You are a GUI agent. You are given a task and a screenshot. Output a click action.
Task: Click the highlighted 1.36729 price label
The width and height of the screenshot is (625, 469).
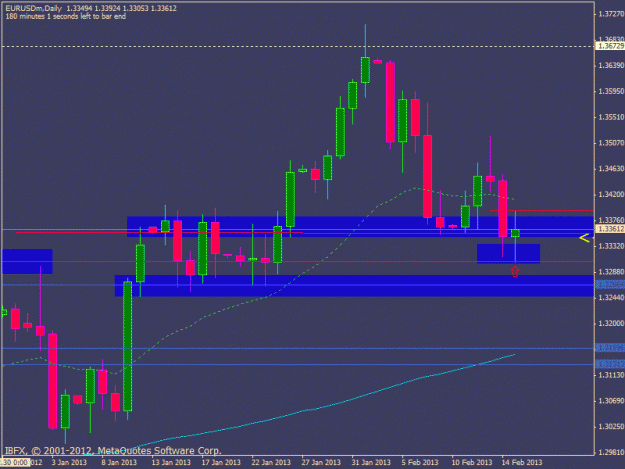coord(611,46)
